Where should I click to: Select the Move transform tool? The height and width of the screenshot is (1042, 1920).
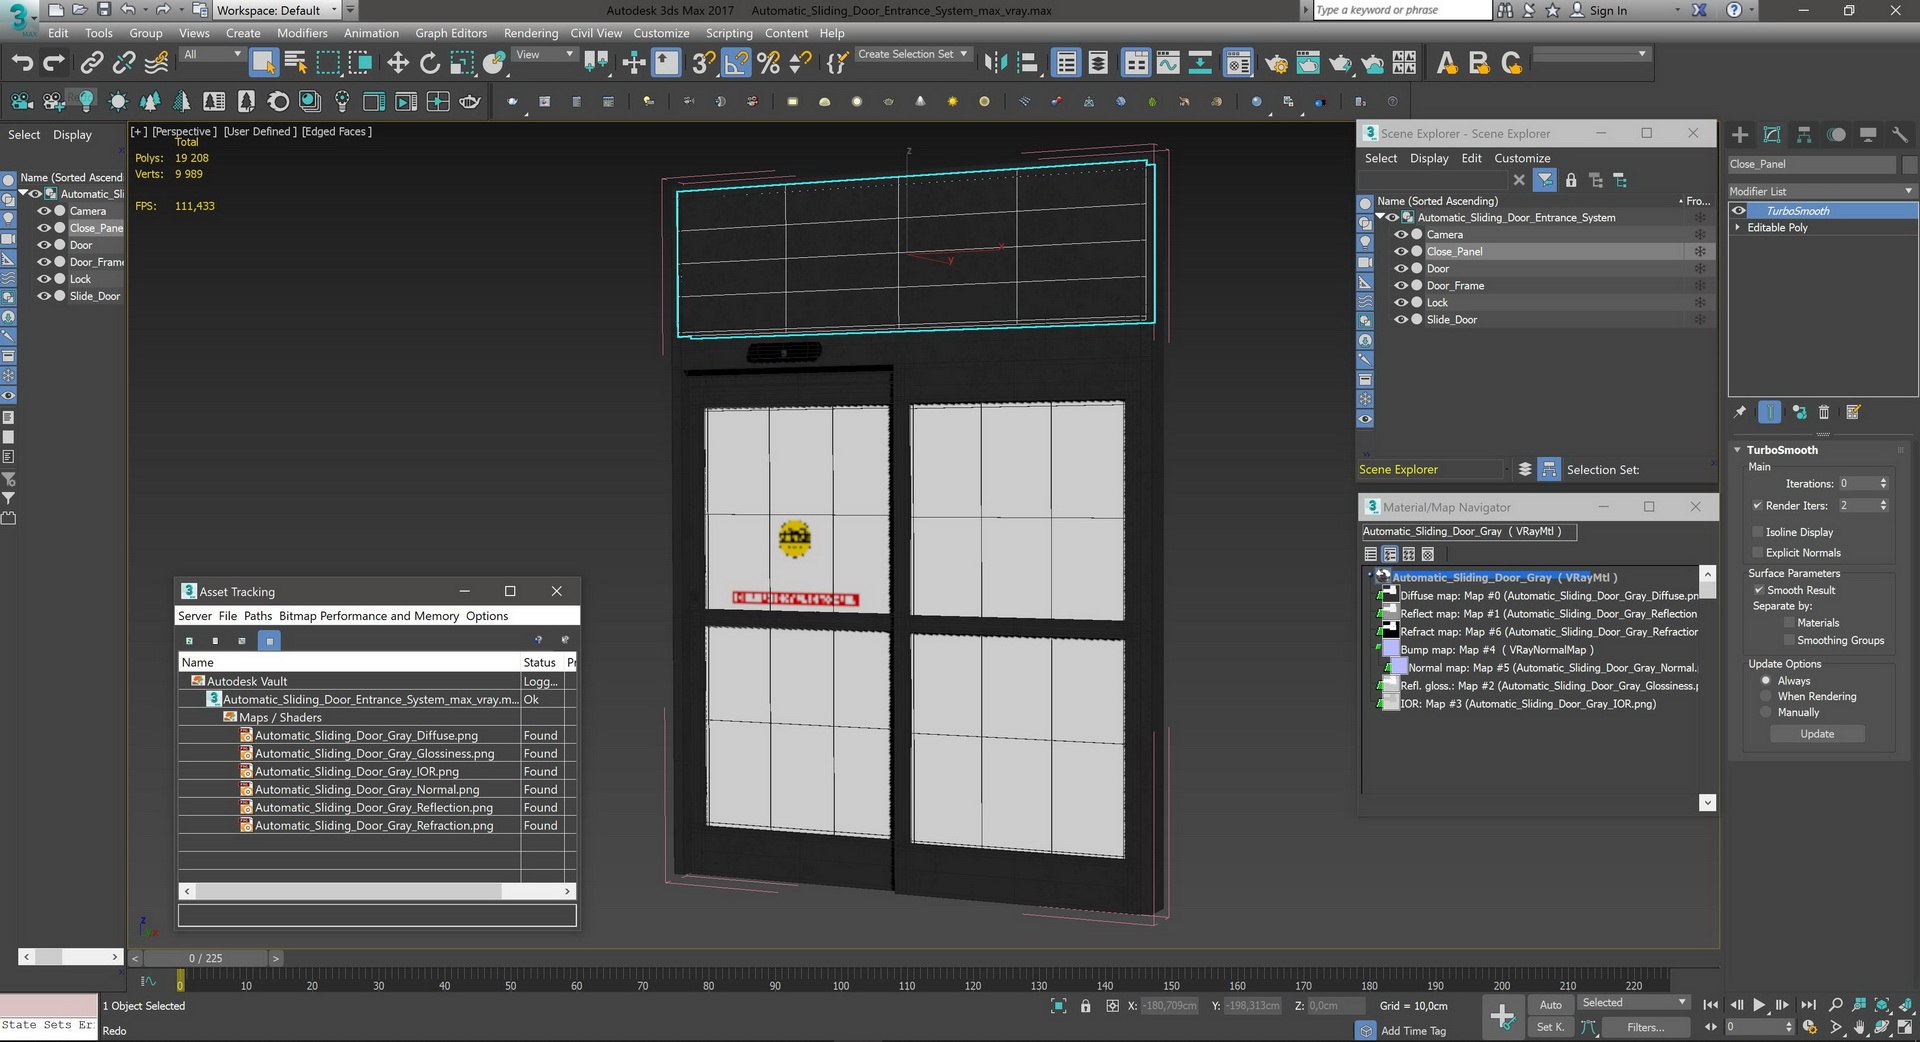tap(398, 63)
